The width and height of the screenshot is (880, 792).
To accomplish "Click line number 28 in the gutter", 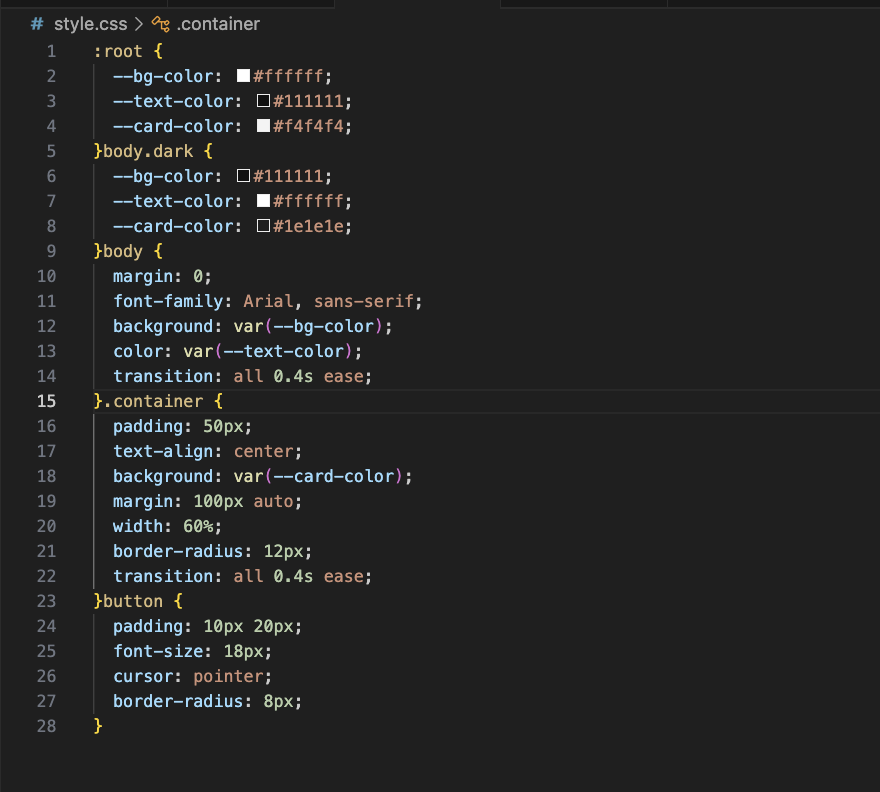I will pyautogui.click(x=46, y=726).
